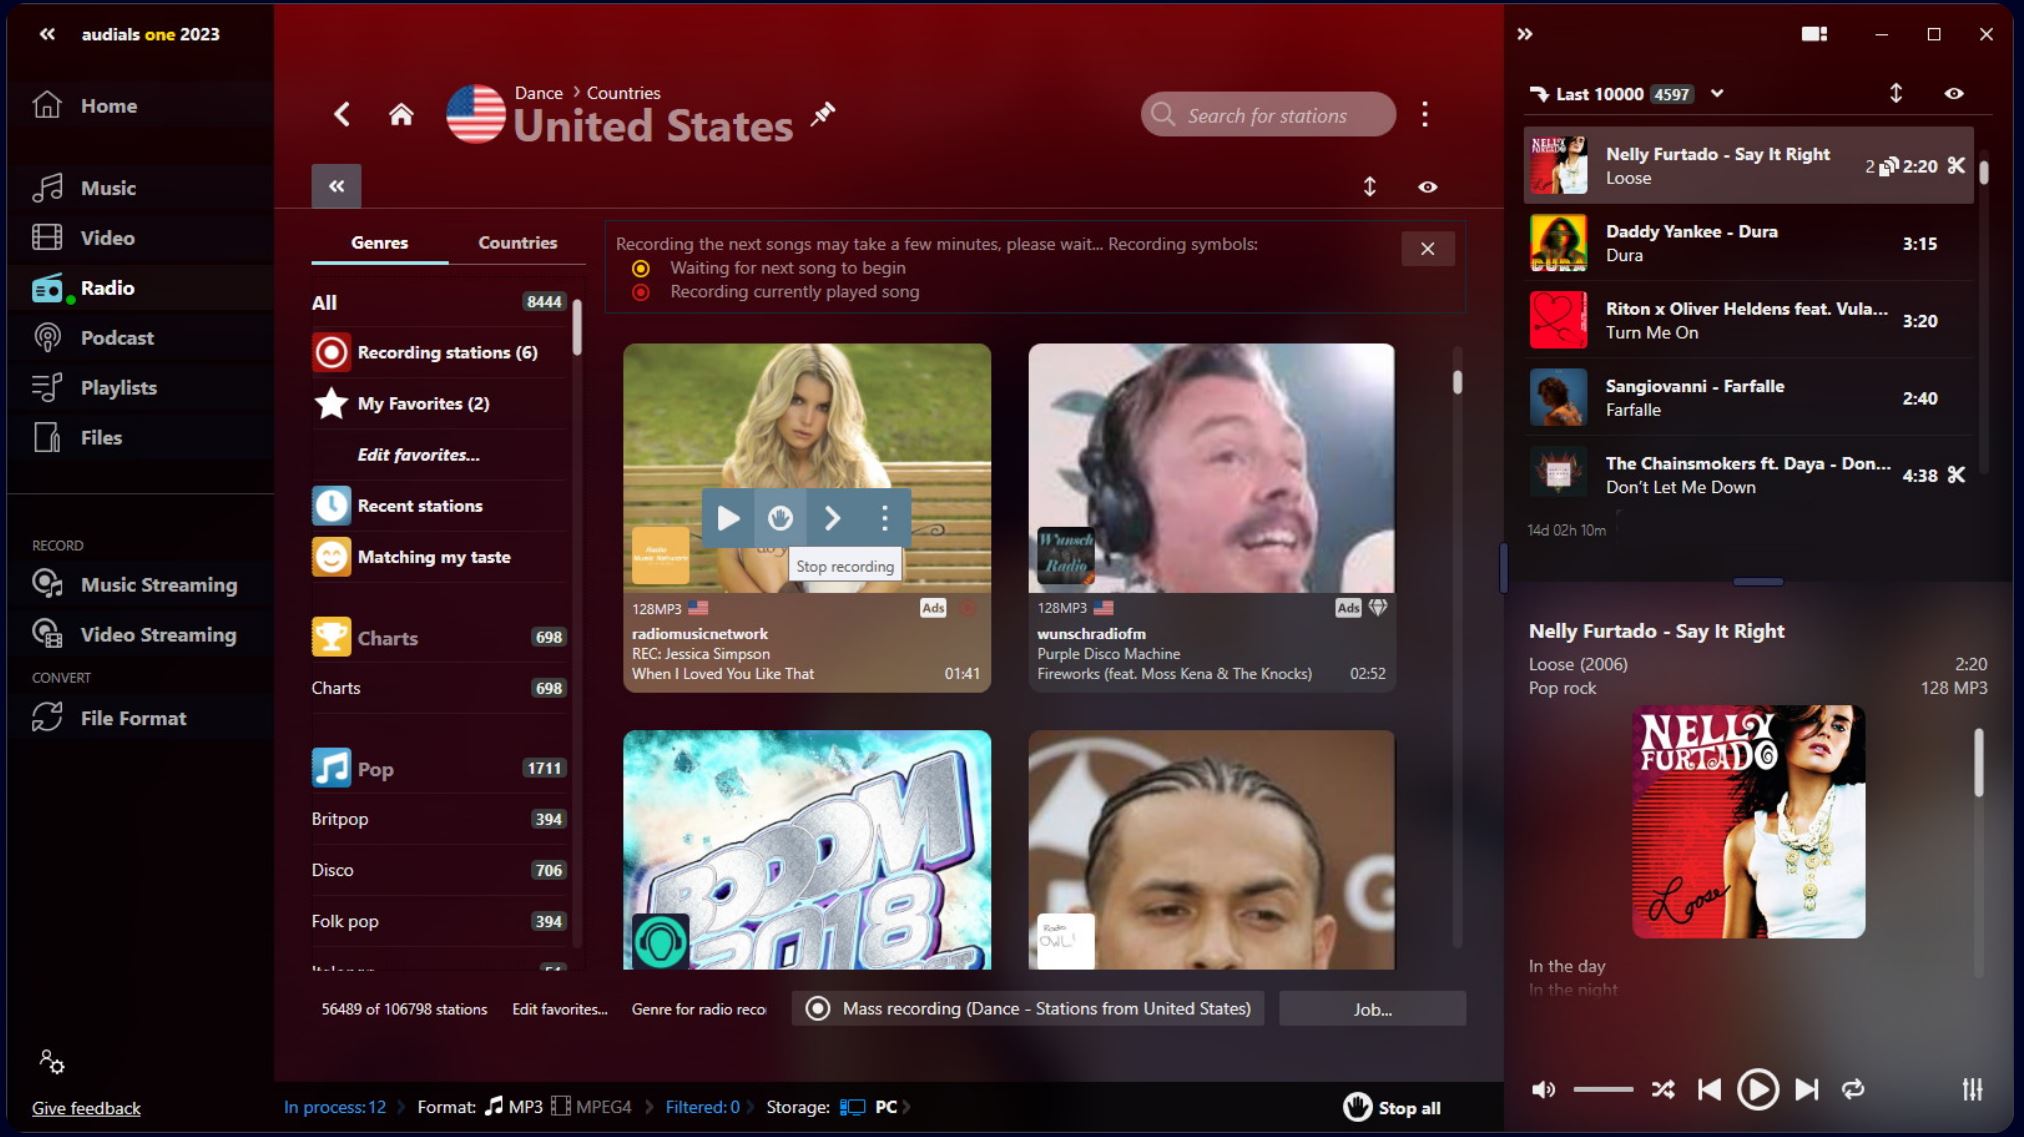Close the recording info banner
This screenshot has width=2024, height=1137.
1427,248
